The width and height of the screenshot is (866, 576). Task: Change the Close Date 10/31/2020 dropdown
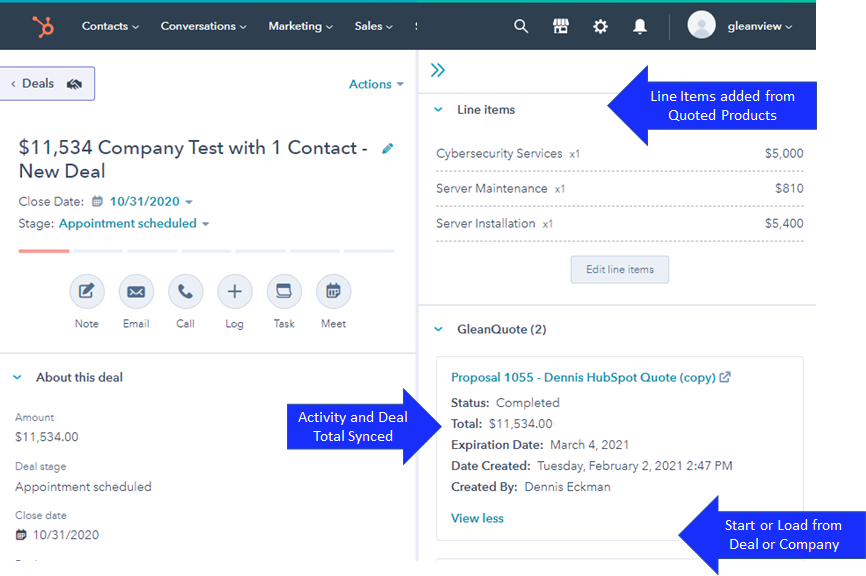151,201
